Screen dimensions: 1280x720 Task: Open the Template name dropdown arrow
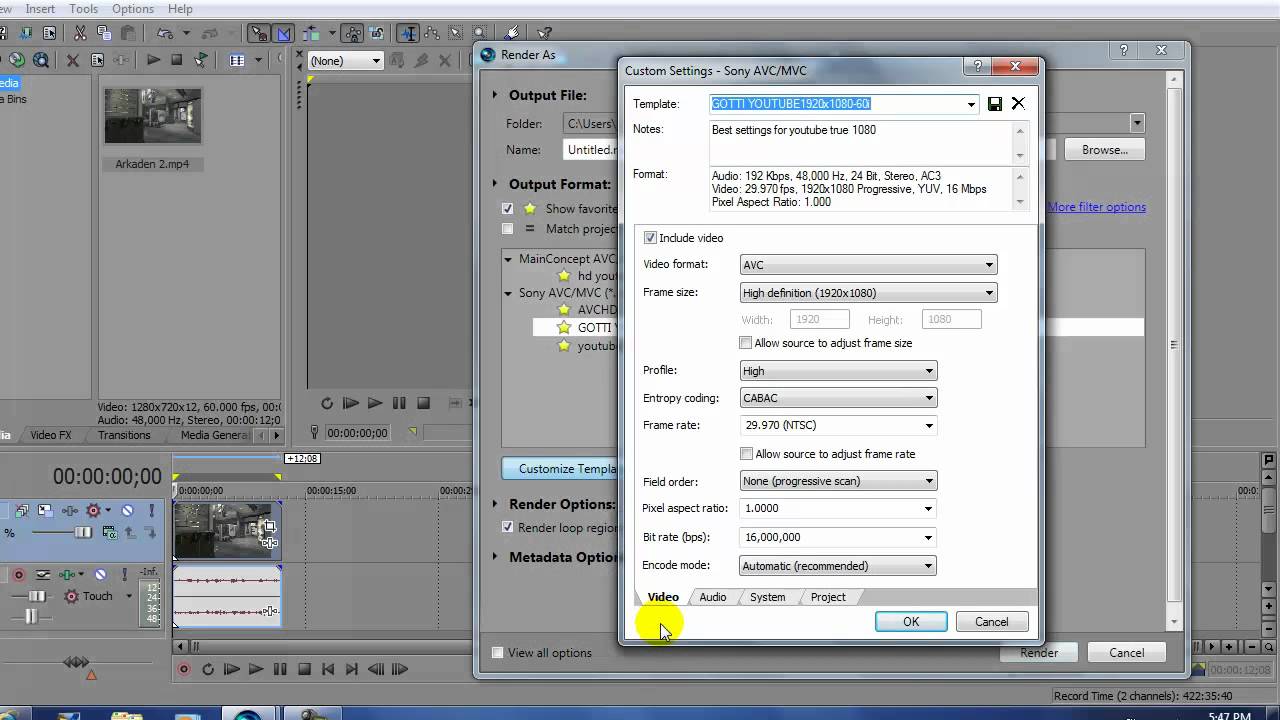pos(971,104)
